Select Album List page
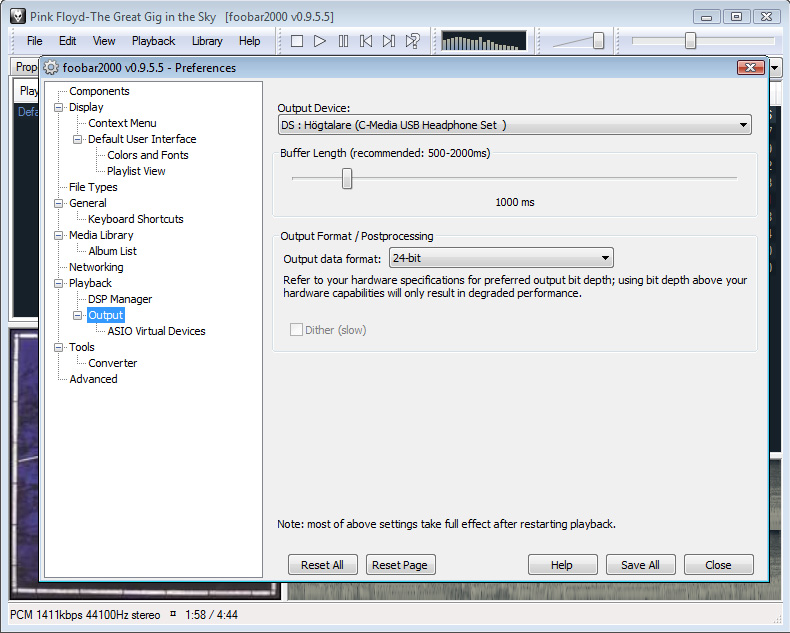The height and width of the screenshot is (633, 790). [112, 251]
